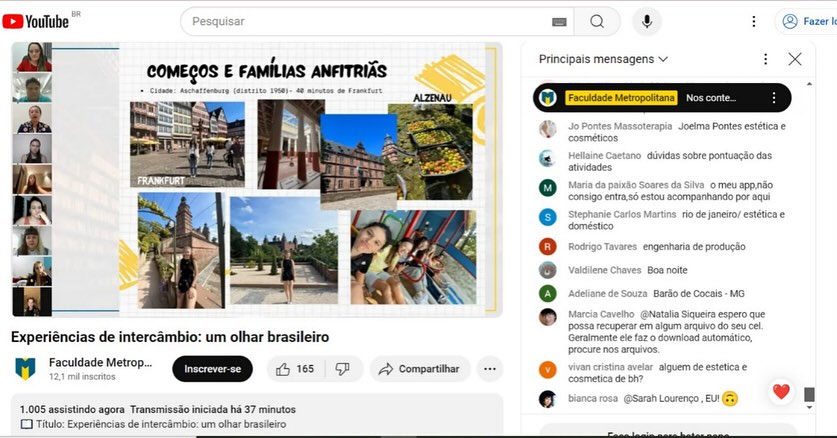The image size is (837, 438).
Task: Activate voice search microphone icon
Action: pos(646,21)
